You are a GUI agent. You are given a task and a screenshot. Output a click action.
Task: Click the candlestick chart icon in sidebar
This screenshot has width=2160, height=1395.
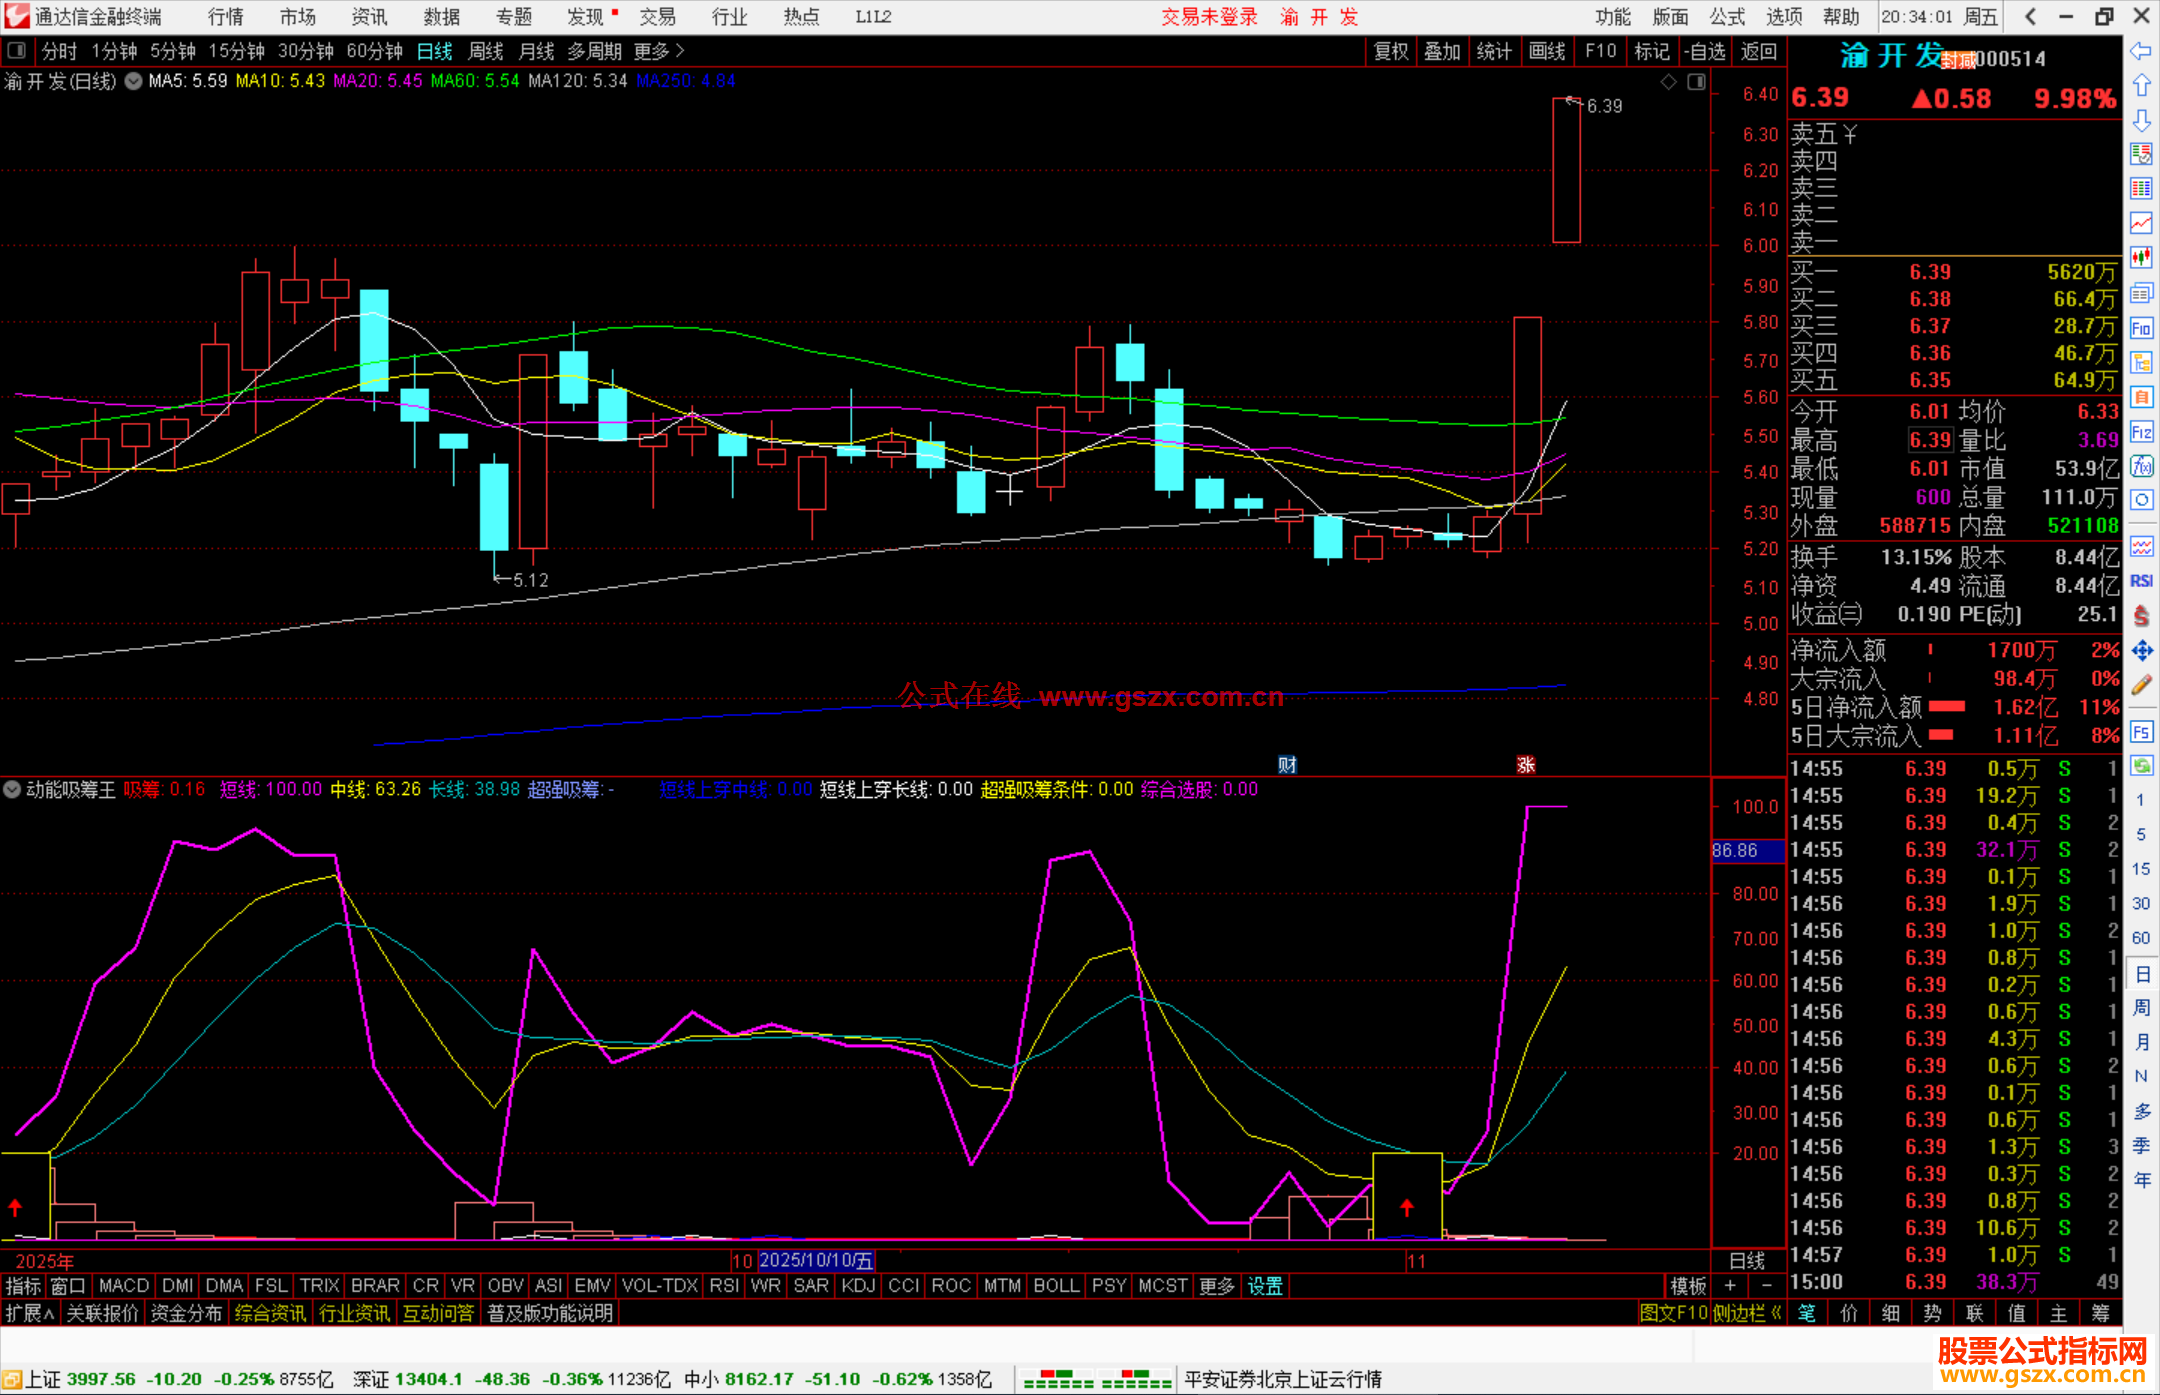point(2141,257)
